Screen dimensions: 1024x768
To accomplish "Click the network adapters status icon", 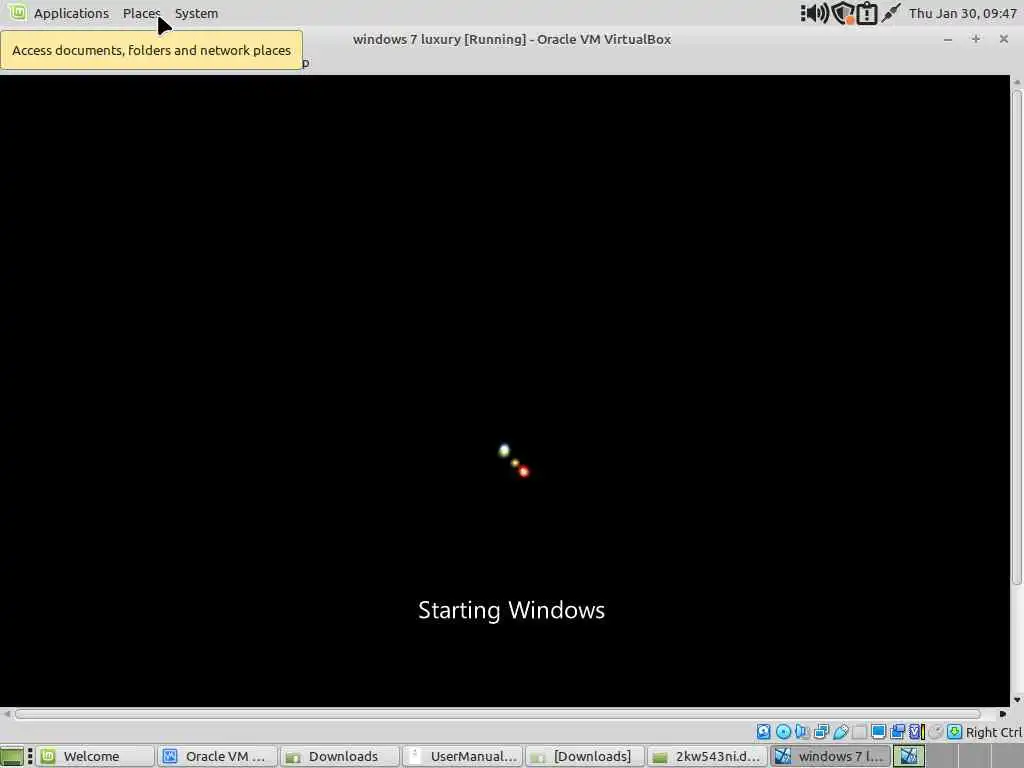I will tap(821, 731).
